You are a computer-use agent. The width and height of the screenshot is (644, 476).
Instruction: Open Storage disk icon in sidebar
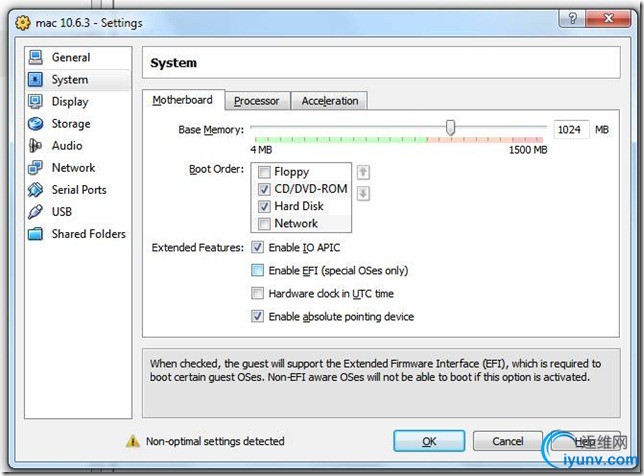pyautogui.click(x=35, y=124)
